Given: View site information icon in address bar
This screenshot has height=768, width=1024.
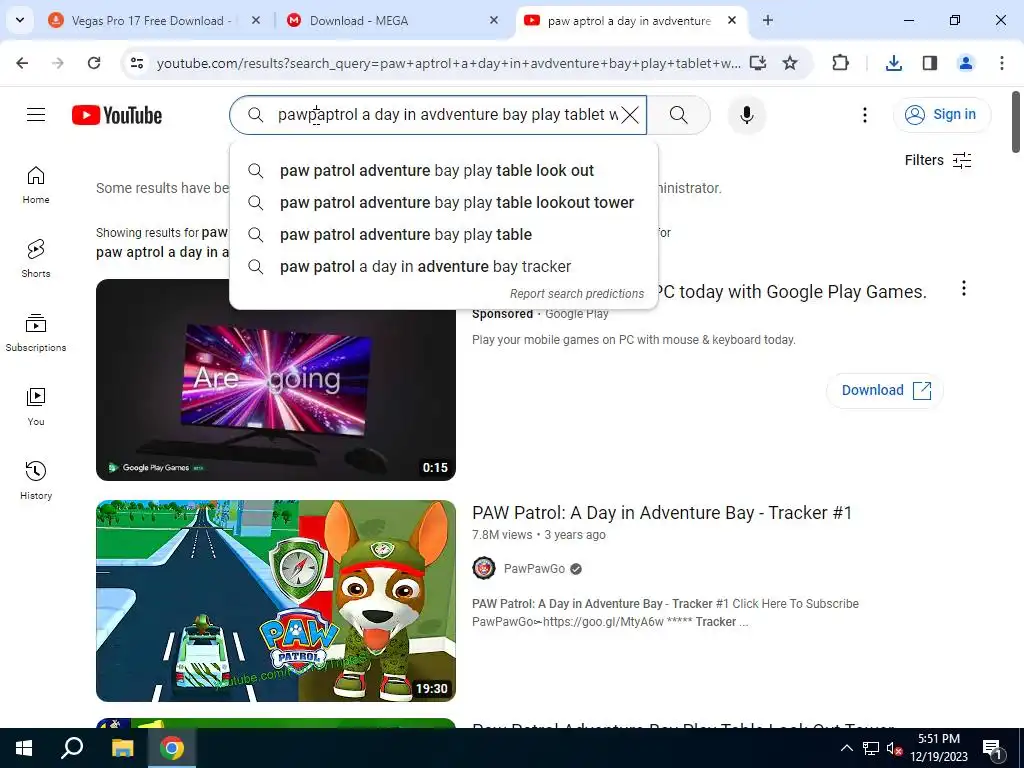Looking at the screenshot, I should [x=137, y=63].
